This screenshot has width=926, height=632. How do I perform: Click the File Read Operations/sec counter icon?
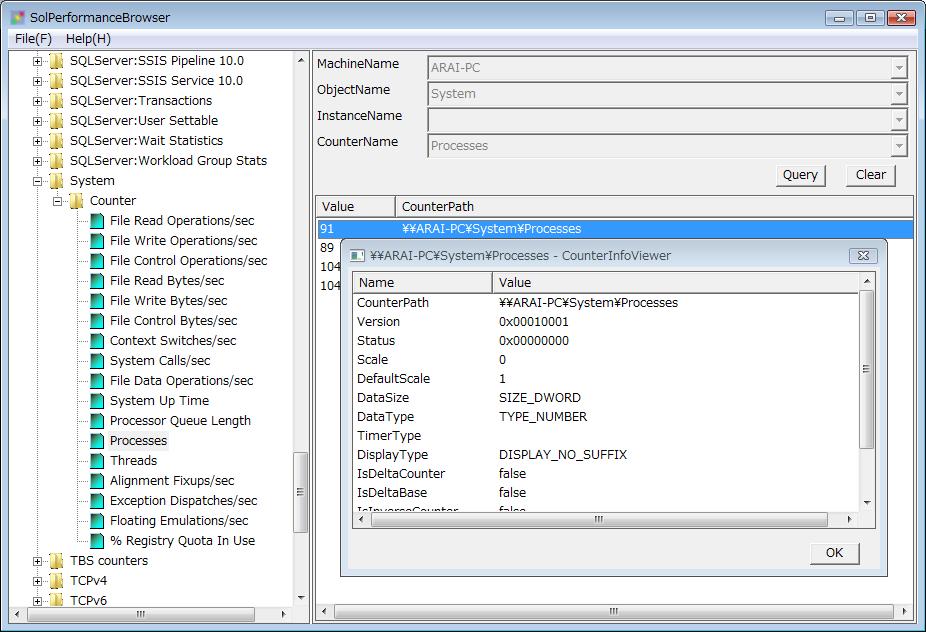point(97,221)
